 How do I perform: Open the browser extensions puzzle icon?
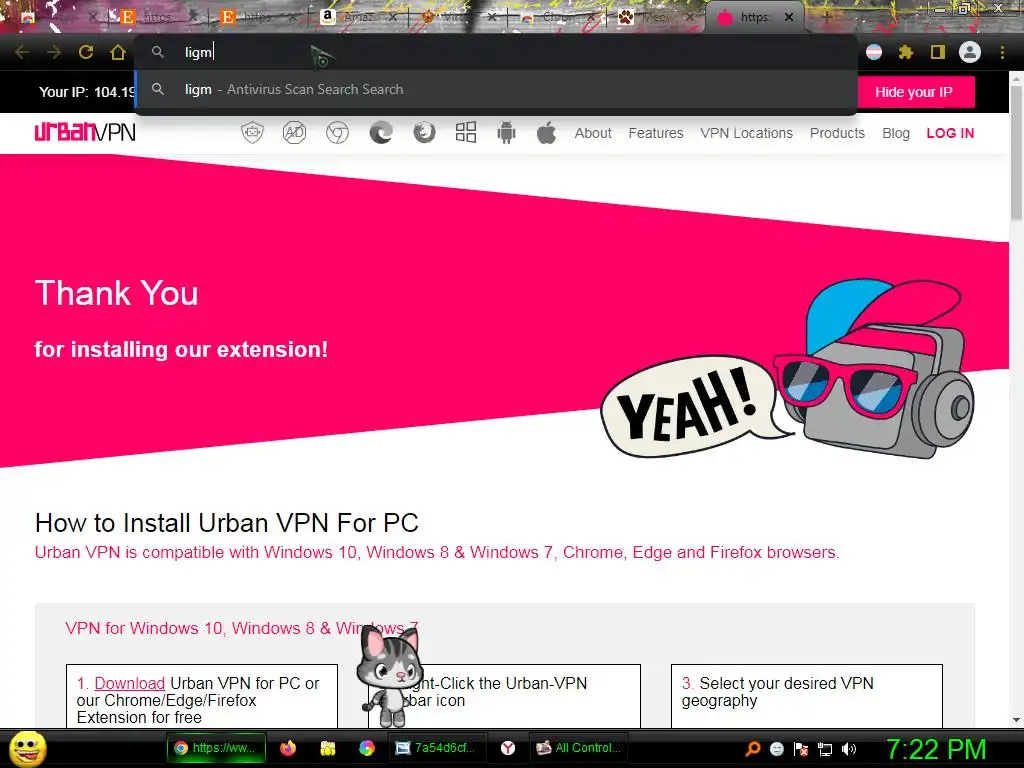pyautogui.click(x=906, y=52)
